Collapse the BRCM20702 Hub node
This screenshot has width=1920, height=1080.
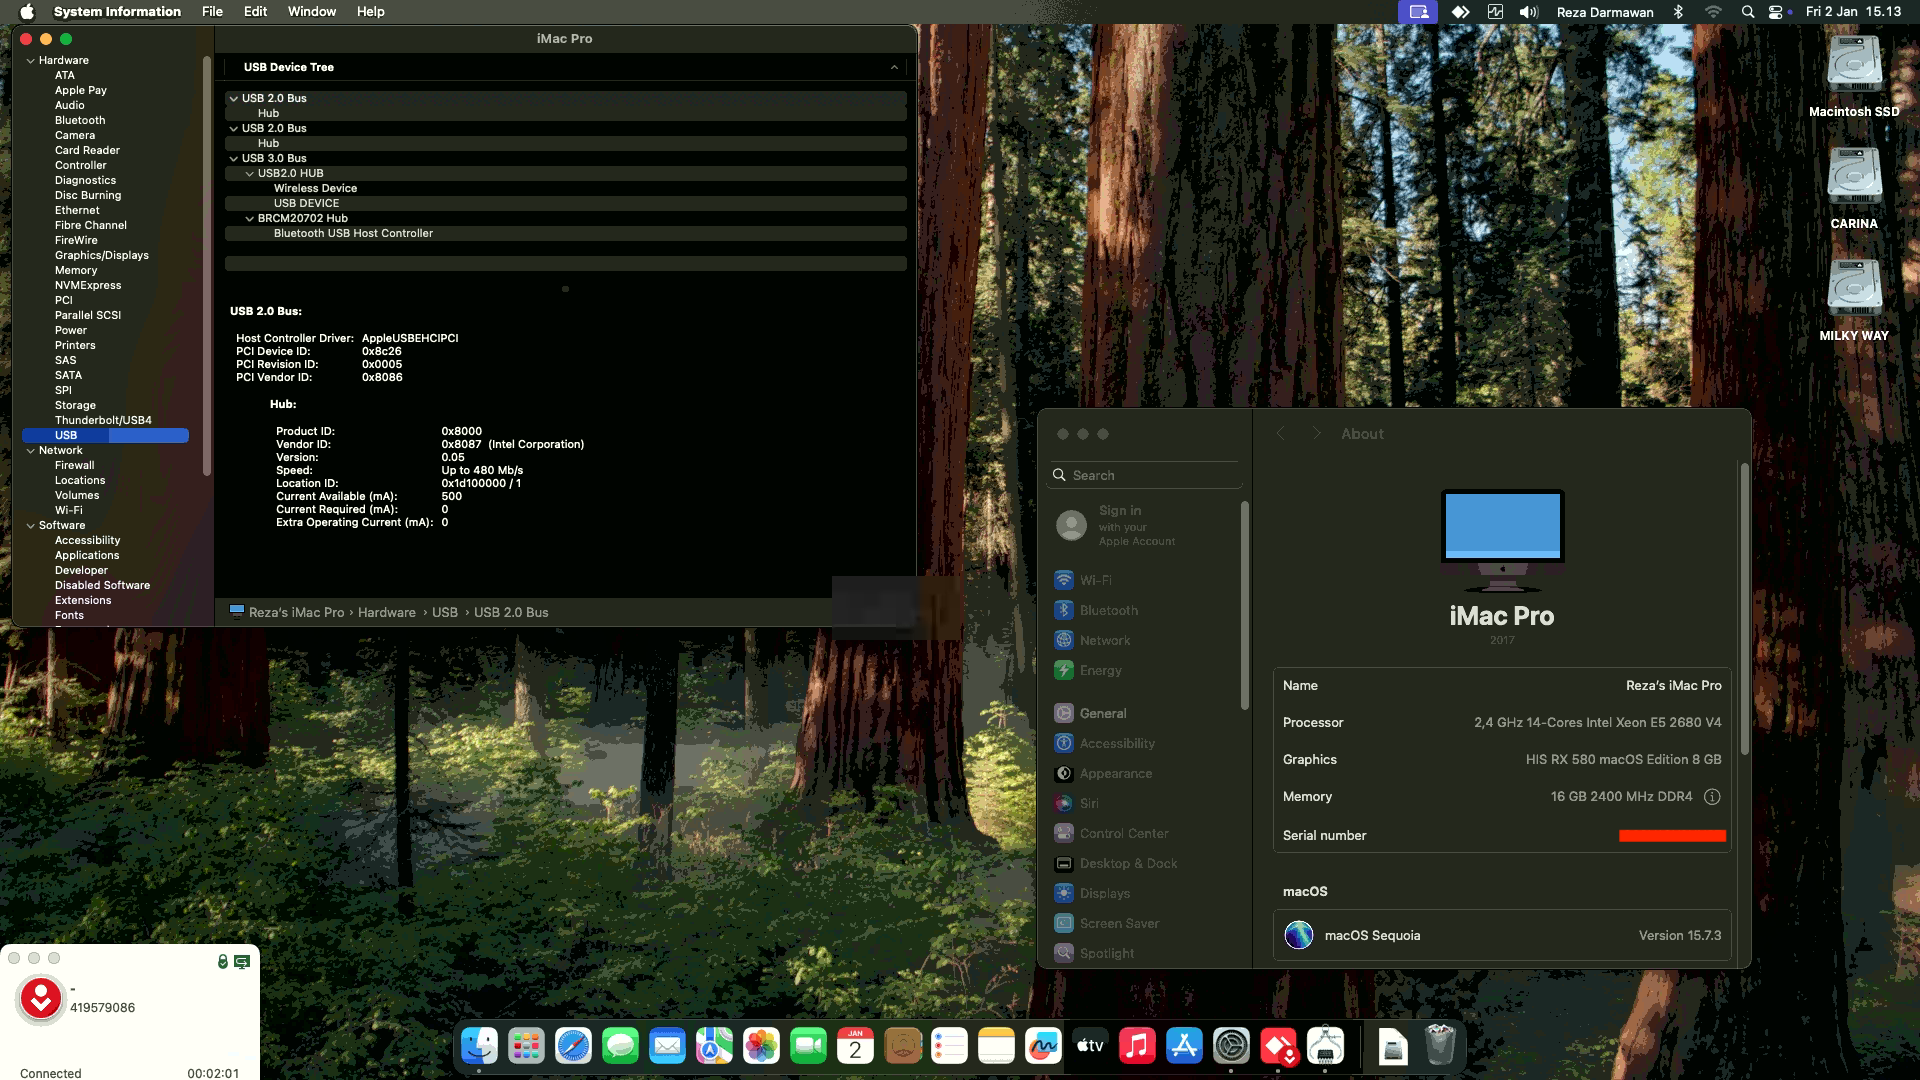(249, 219)
